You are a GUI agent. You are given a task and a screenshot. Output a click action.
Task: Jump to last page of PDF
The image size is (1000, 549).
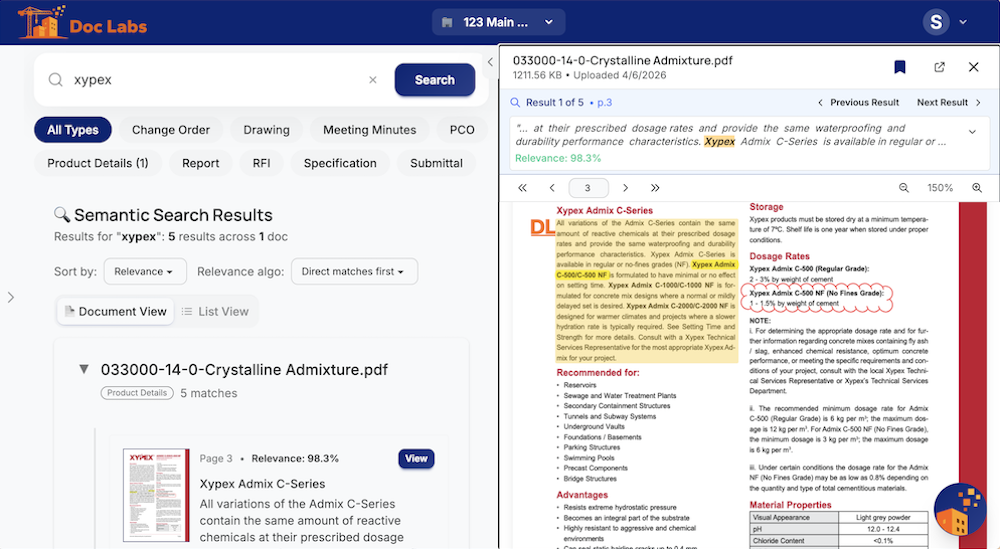[x=655, y=187]
